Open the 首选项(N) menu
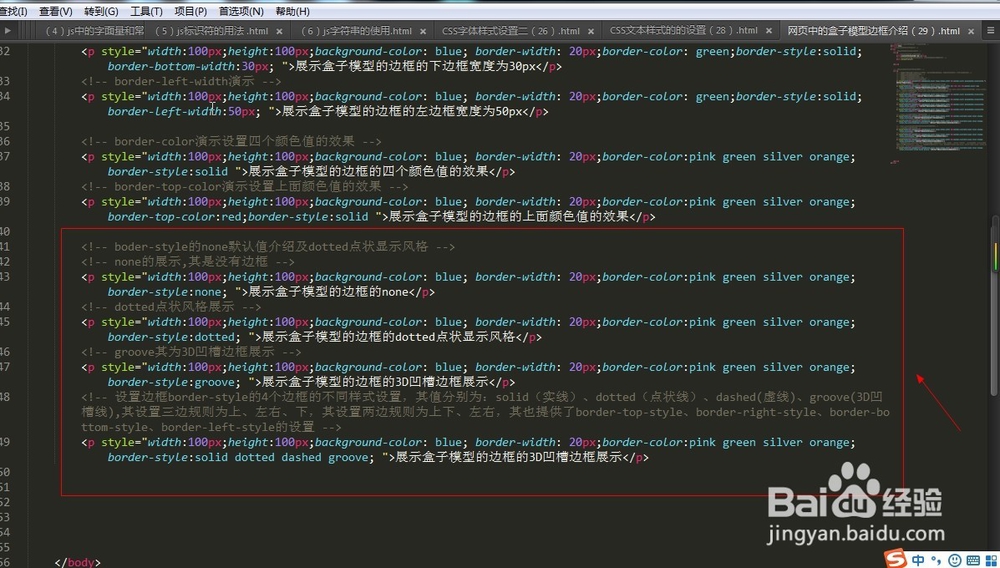This screenshot has height=568, width=1000. tap(241, 11)
